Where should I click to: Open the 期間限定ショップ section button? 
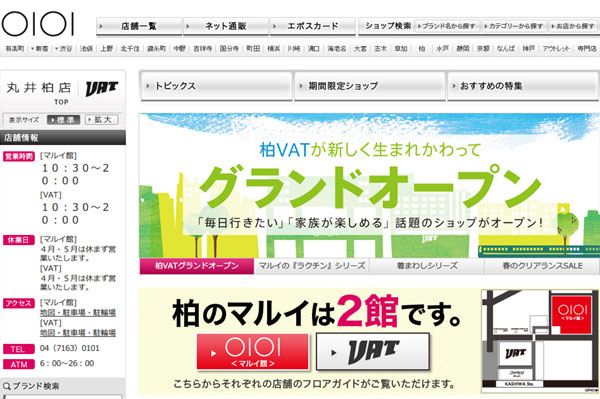370,86
